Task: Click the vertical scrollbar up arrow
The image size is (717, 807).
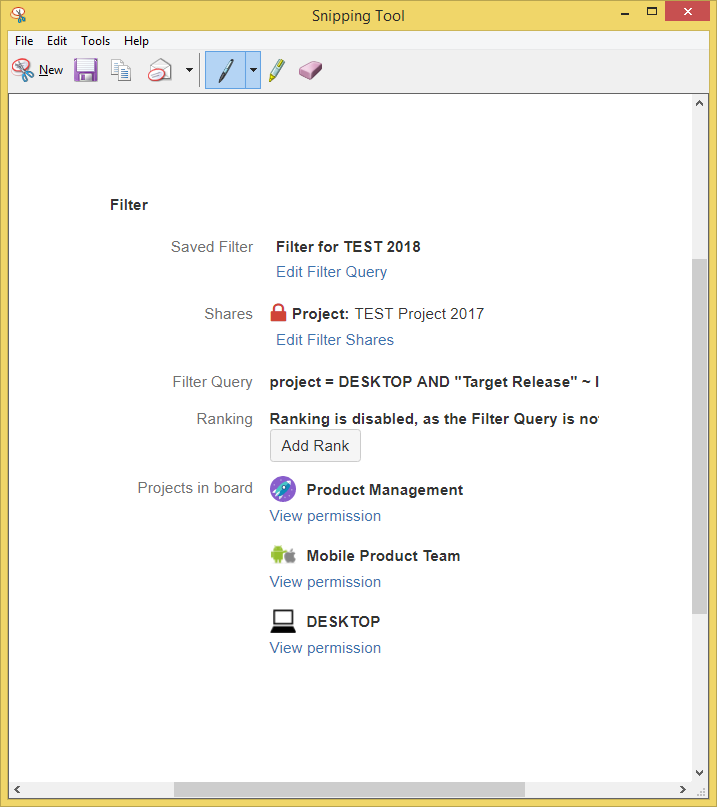Action: click(699, 103)
